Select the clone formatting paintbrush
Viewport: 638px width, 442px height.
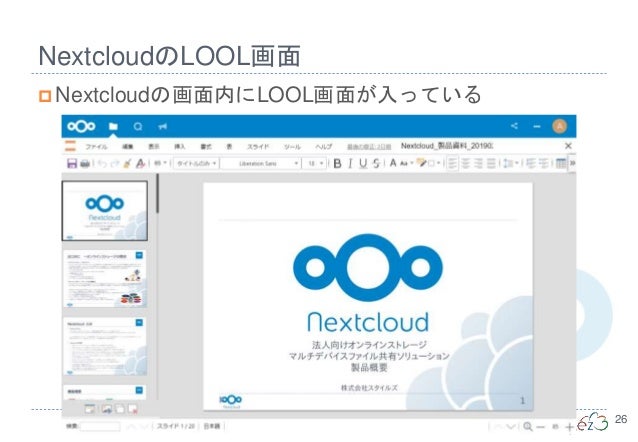127,163
